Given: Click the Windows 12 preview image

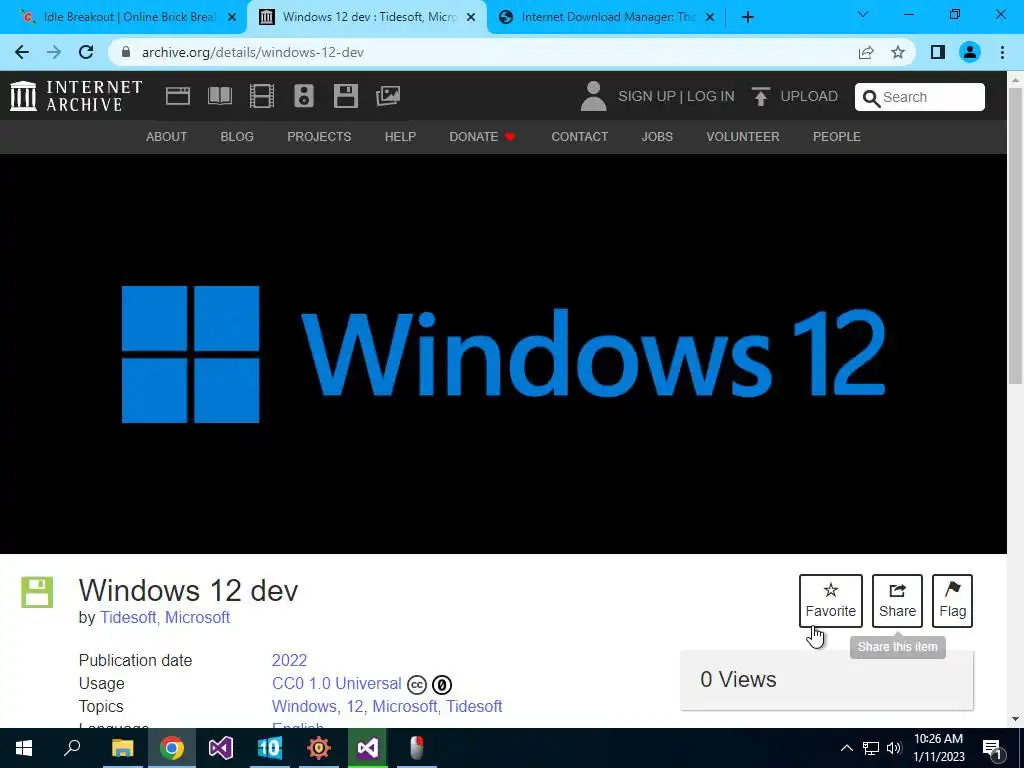Looking at the screenshot, I should click(504, 354).
